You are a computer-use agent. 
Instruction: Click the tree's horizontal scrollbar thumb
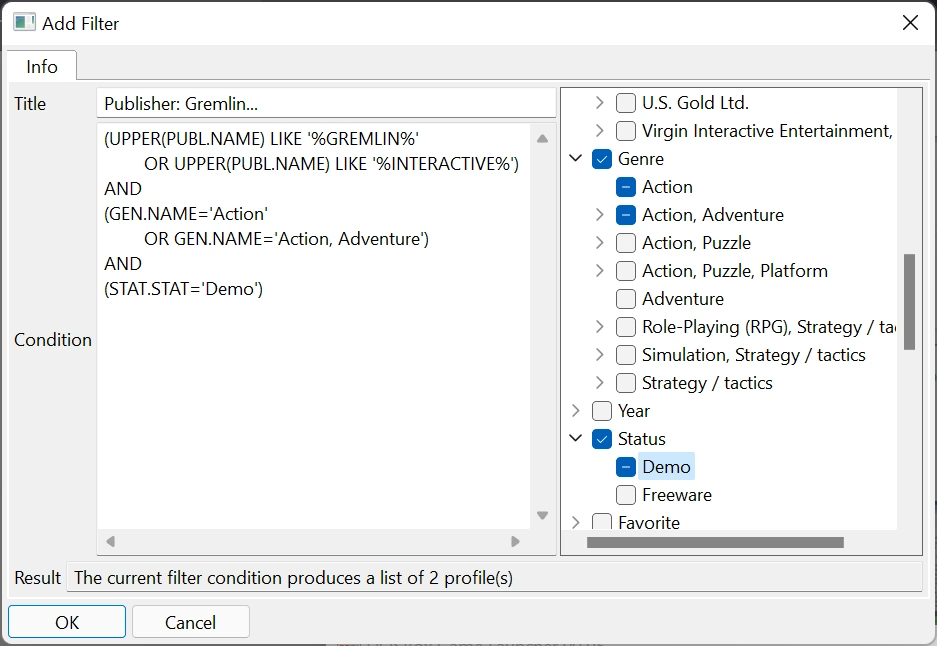click(715, 543)
